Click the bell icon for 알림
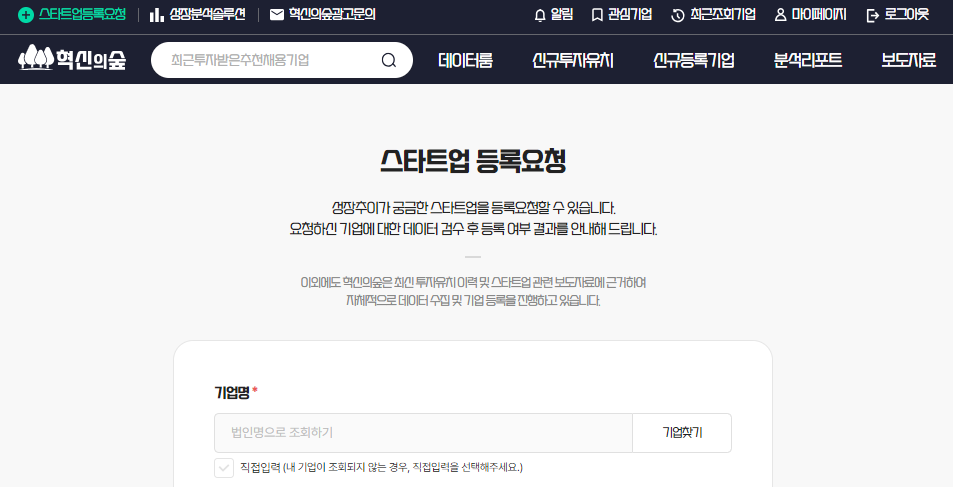953x487 pixels. (540, 15)
